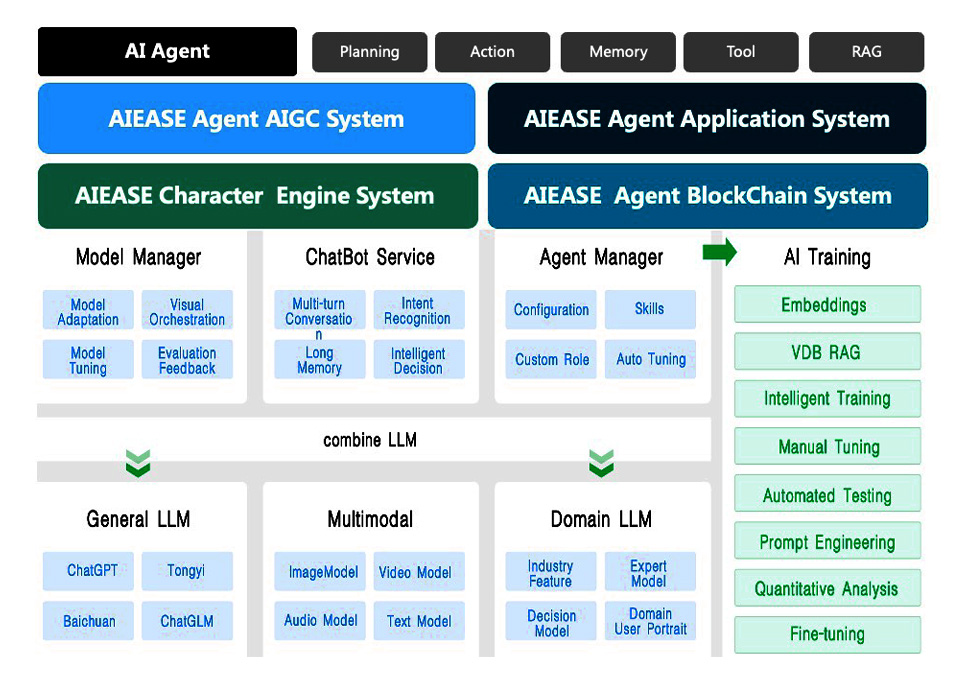Select the Planning tab at top
The image size is (968, 675).
[369, 52]
